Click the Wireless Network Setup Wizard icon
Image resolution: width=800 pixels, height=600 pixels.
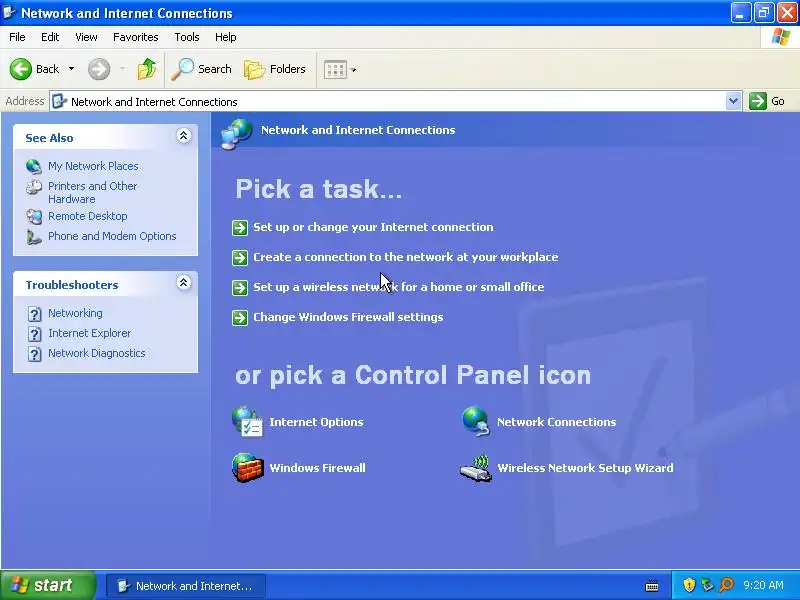(476, 468)
